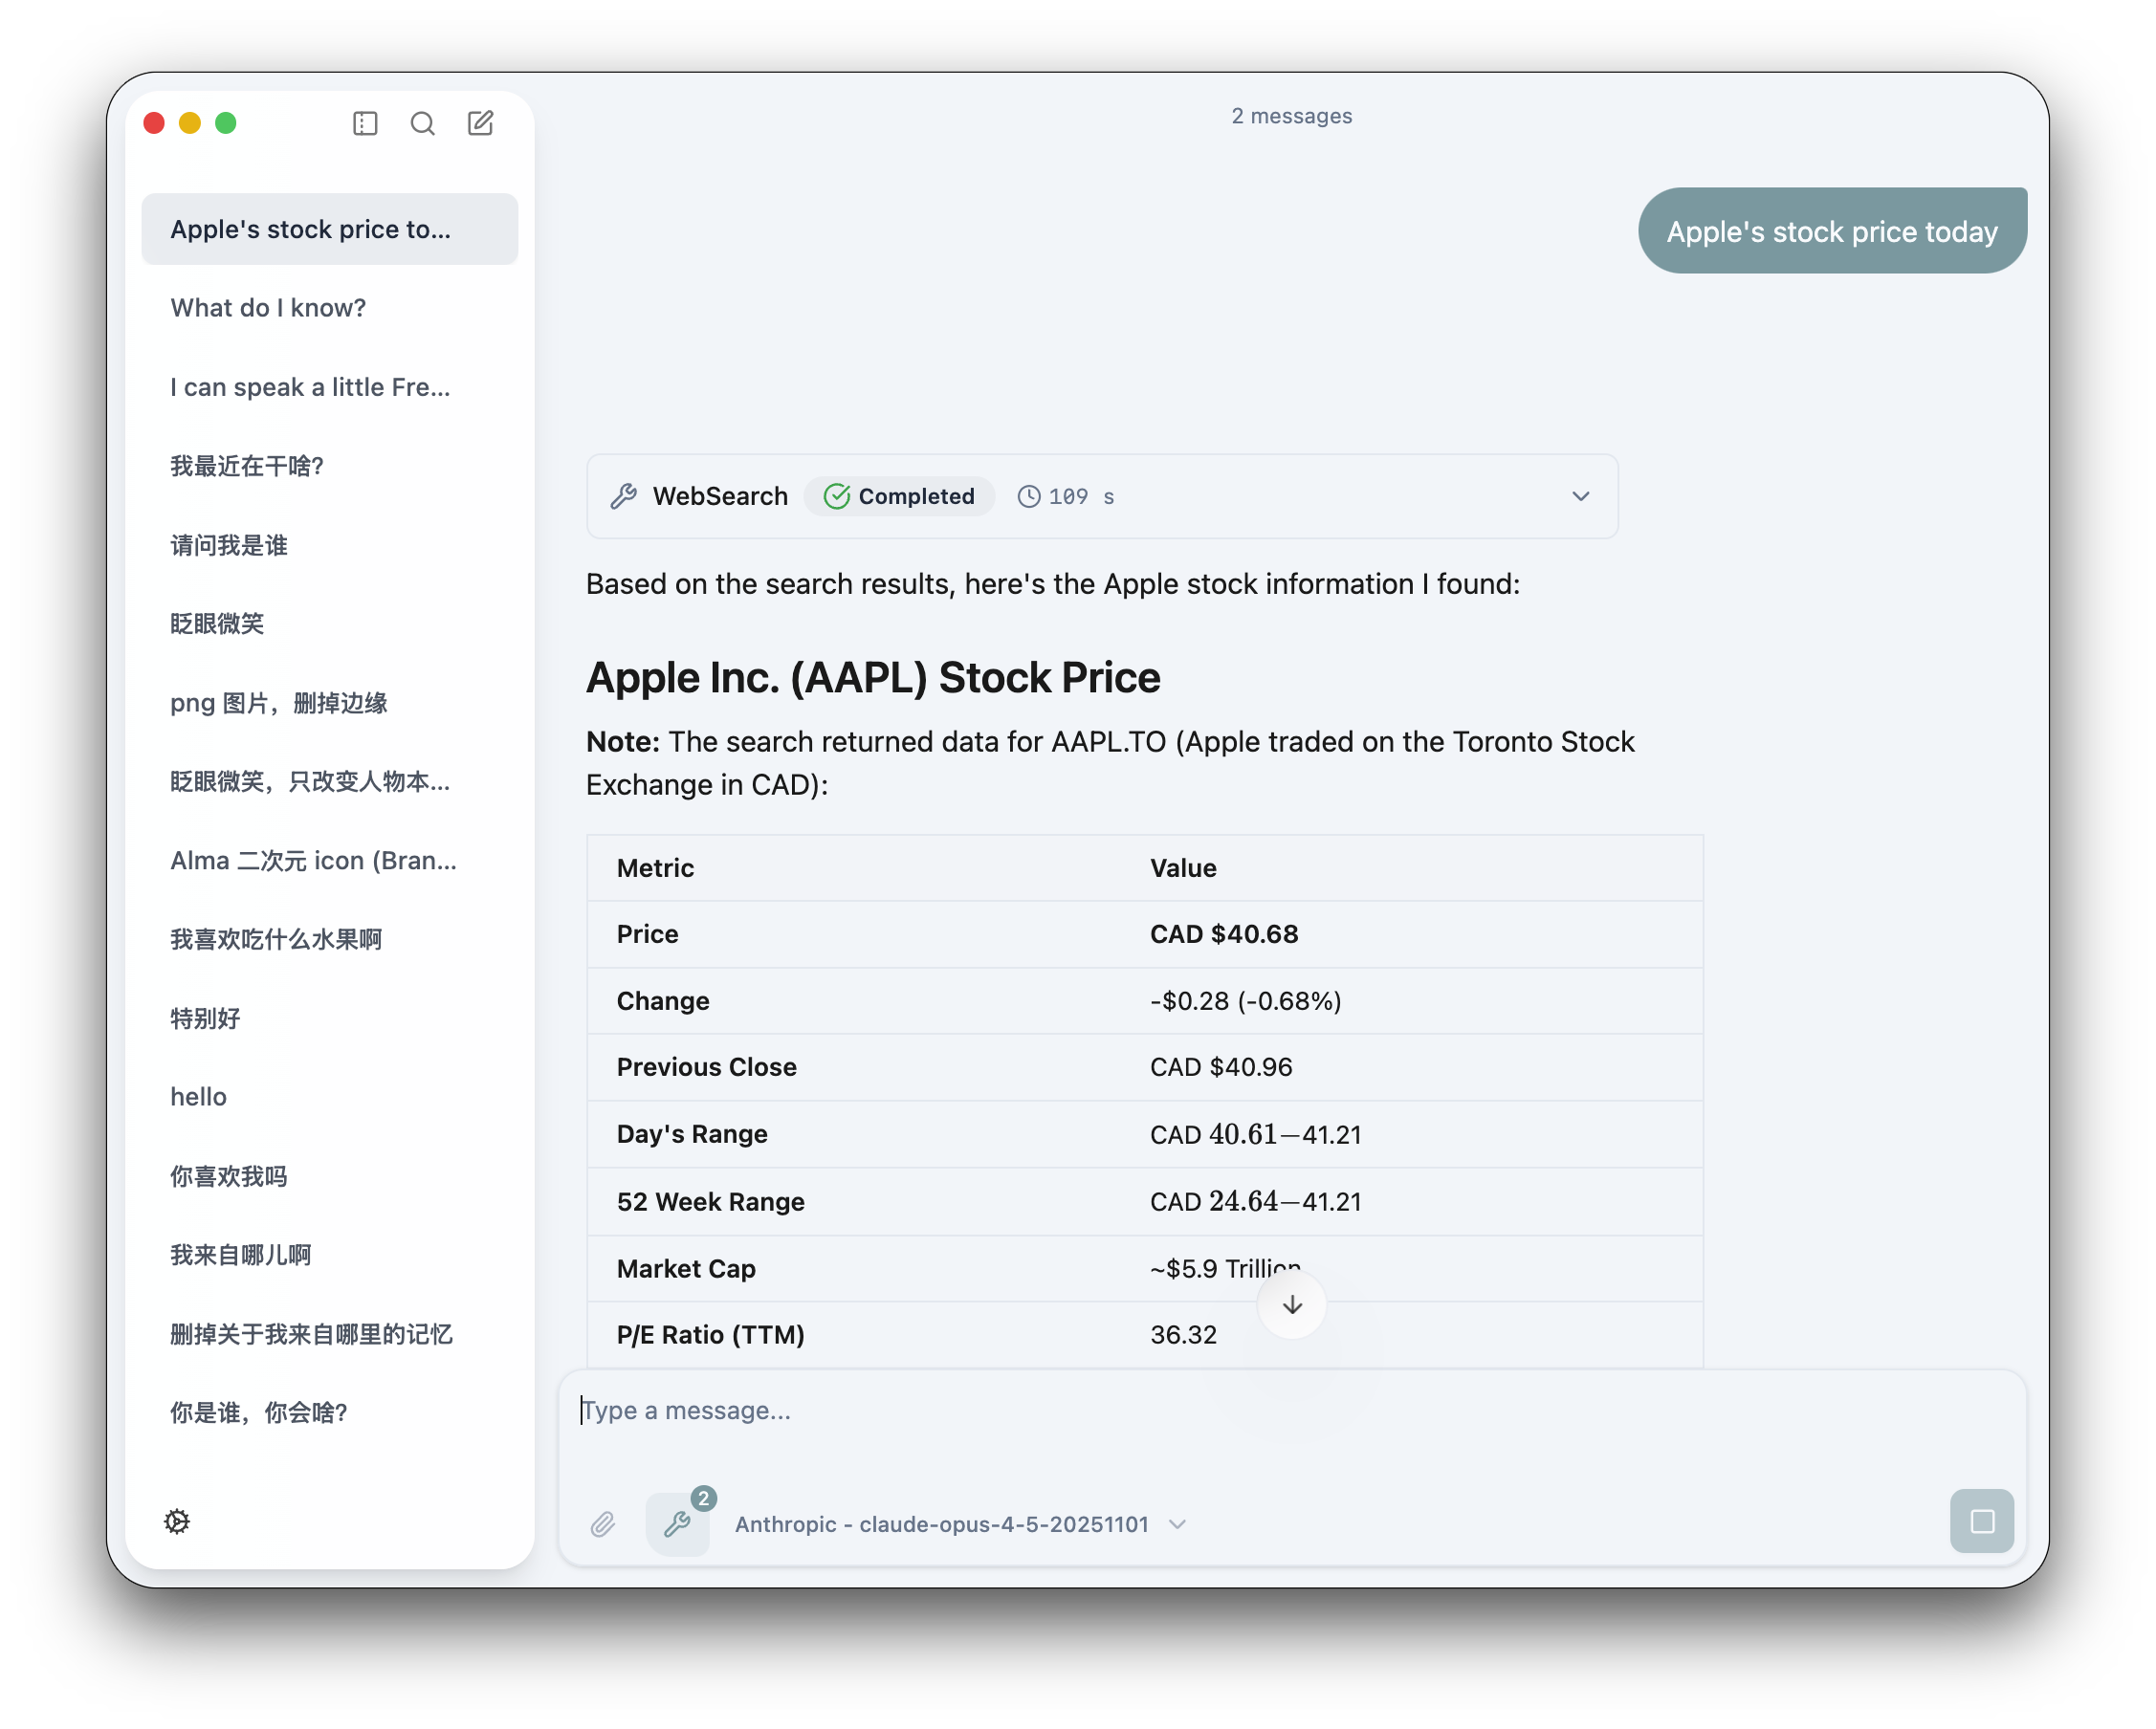The image size is (2156, 1729).
Task: Click the 'Apple's stock price today' message bubble
Action: pyautogui.click(x=1831, y=231)
